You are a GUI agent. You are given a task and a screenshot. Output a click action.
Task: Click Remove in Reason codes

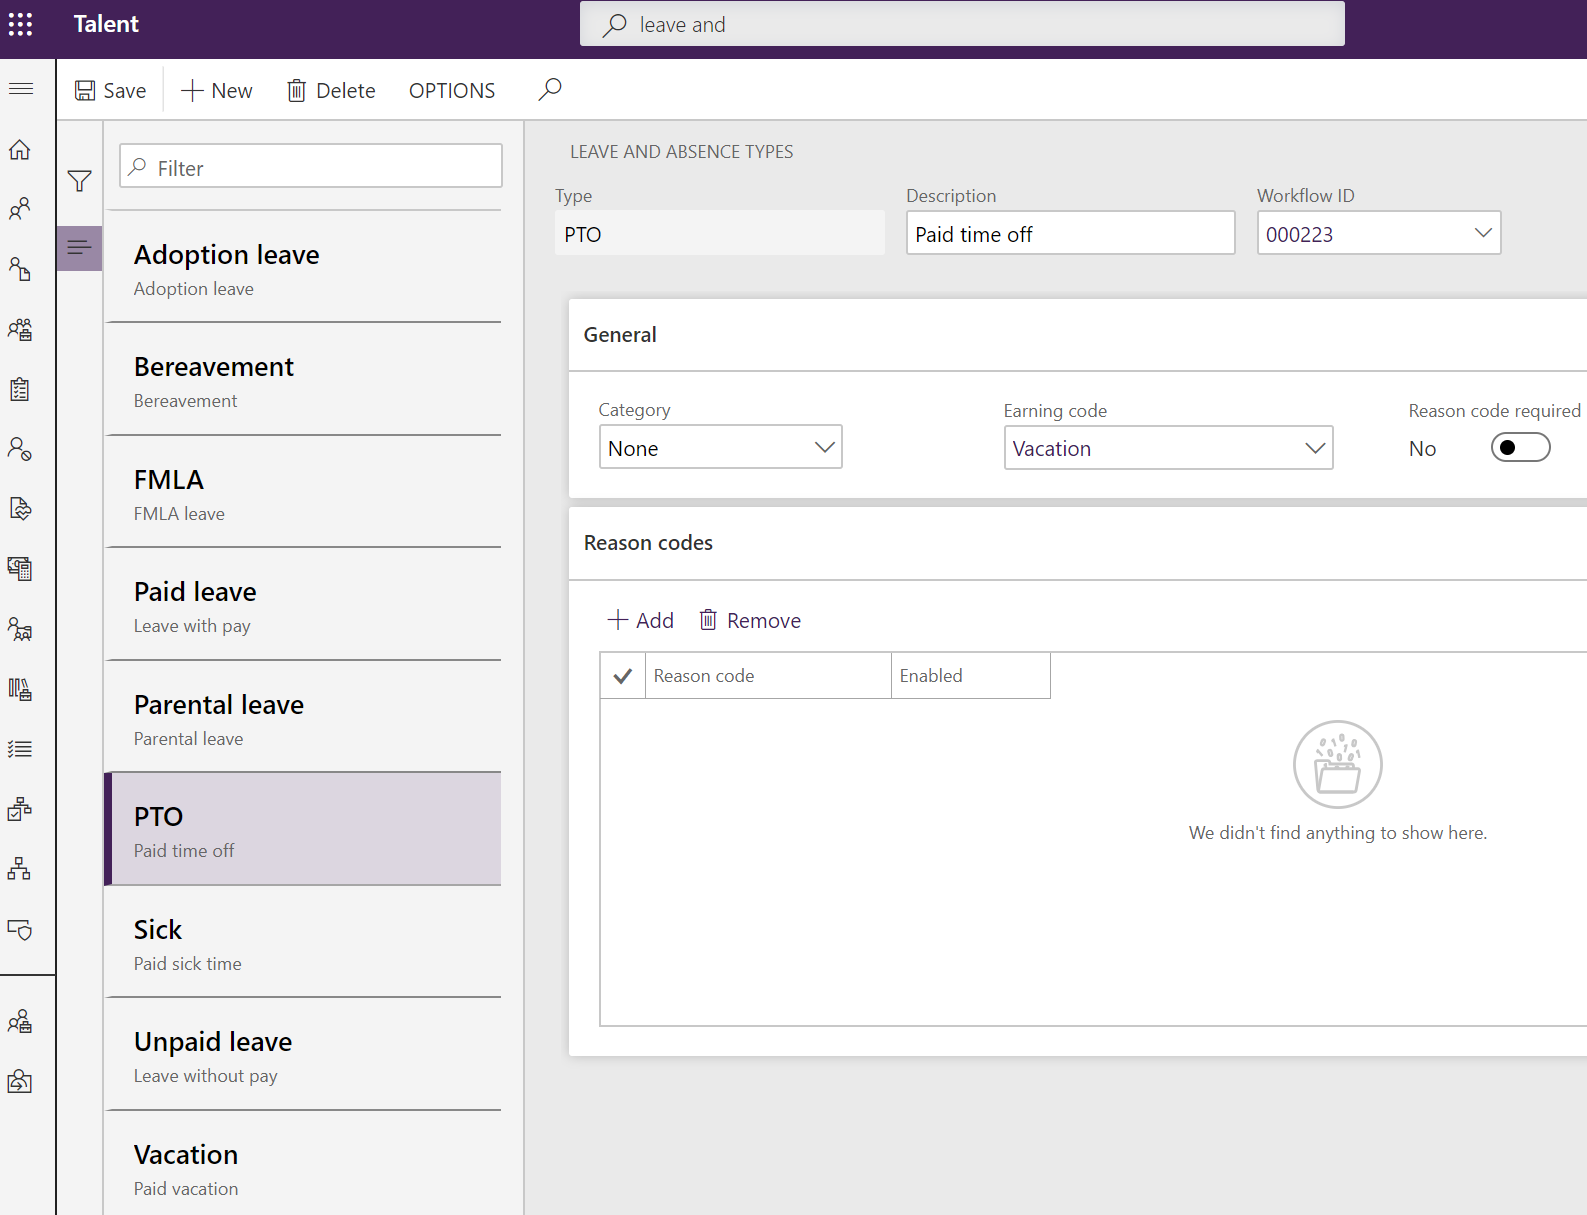[x=750, y=621]
